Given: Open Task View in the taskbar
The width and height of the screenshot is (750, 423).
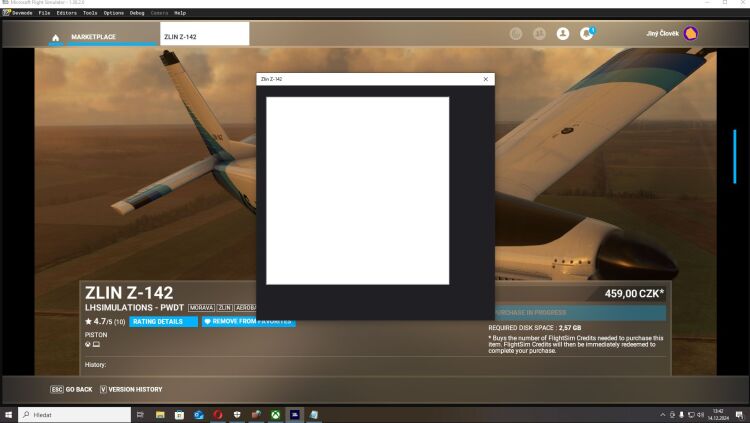Looking at the screenshot, I should click(x=140, y=415).
